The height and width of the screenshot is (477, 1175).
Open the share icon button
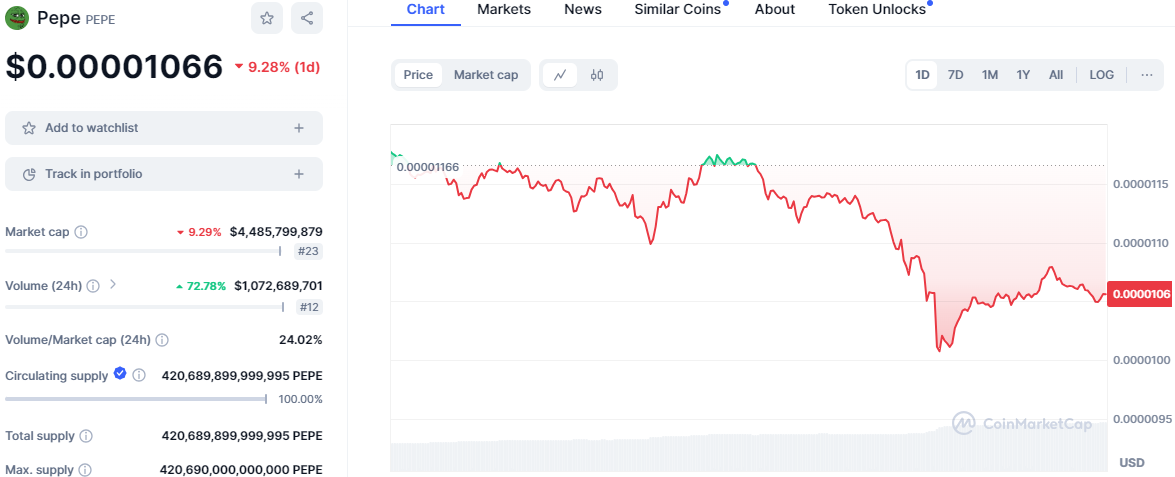click(306, 19)
